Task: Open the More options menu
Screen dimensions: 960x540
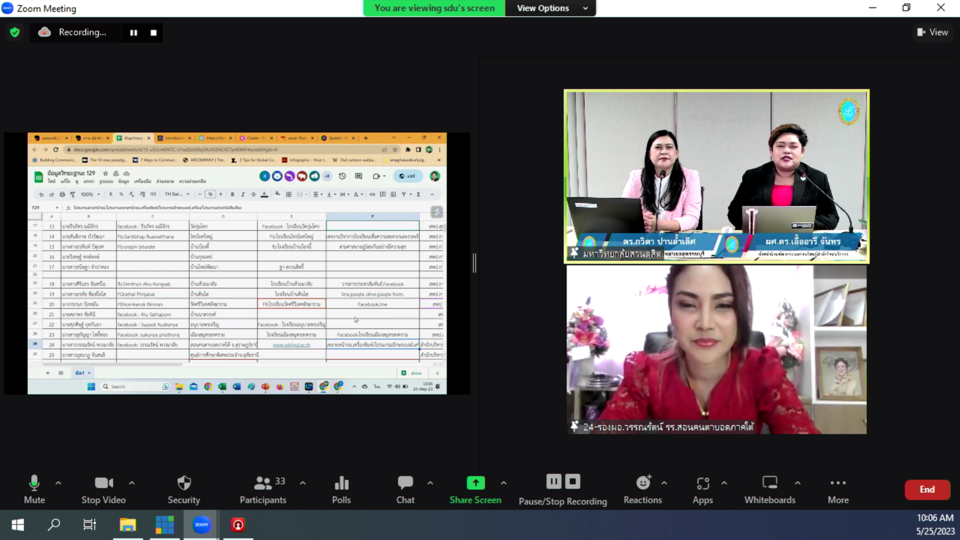Action: (838, 490)
